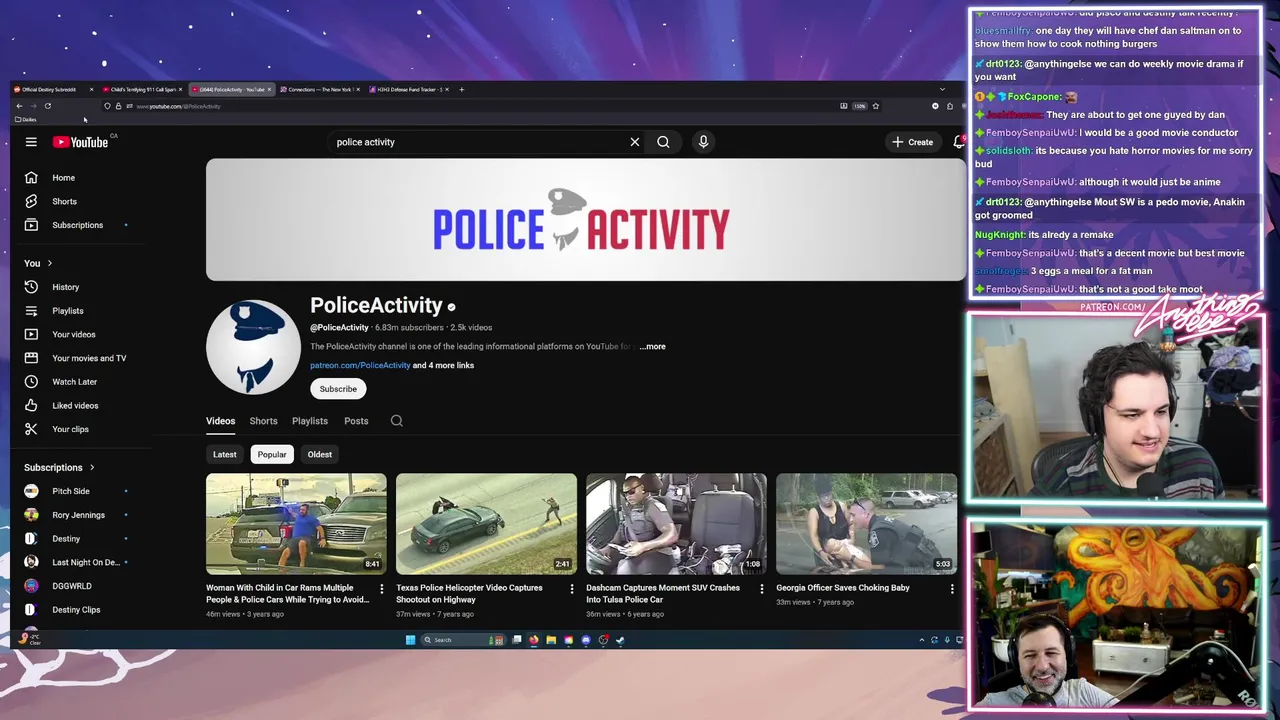Open options menu for Georgia Officer video
Screen dimensions: 1280x720
952,589
